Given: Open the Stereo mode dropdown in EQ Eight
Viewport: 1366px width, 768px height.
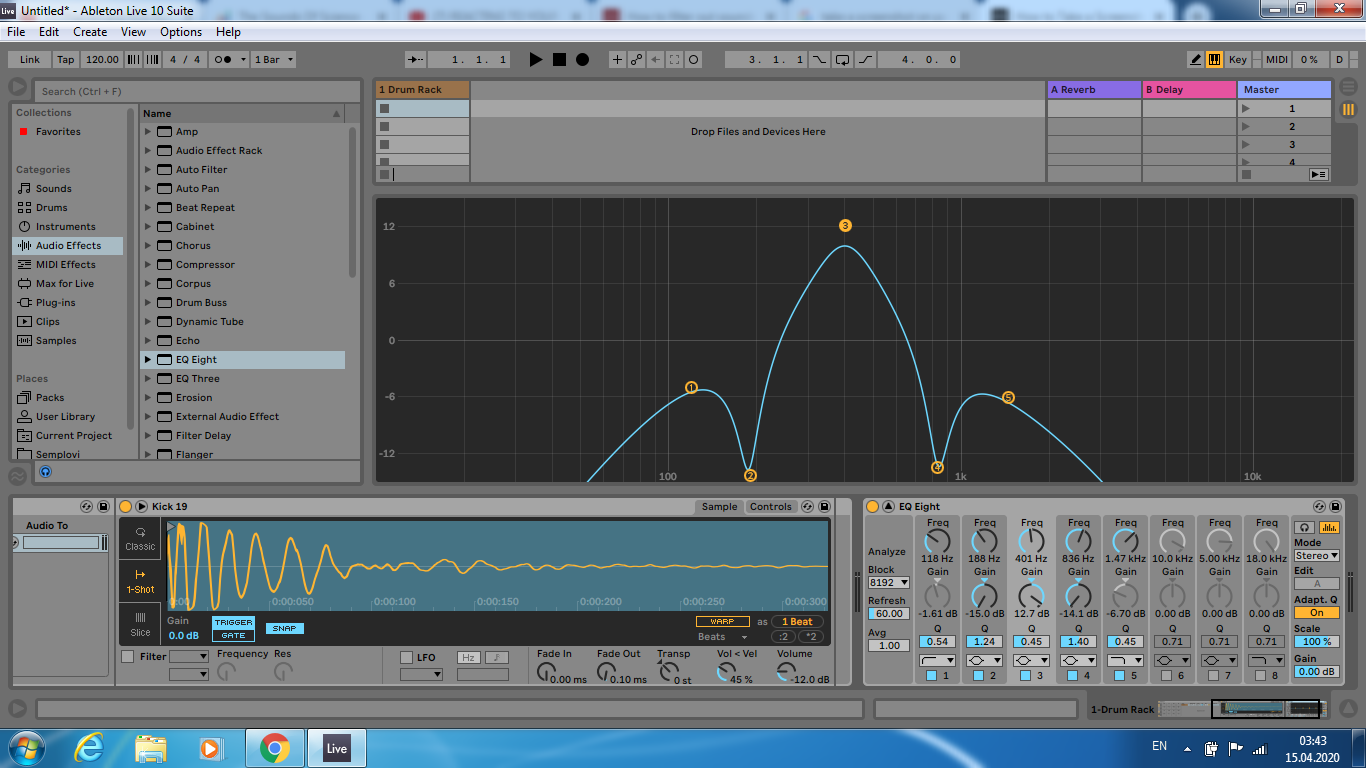Looking at the screenshot, I should pos(1316,556).
